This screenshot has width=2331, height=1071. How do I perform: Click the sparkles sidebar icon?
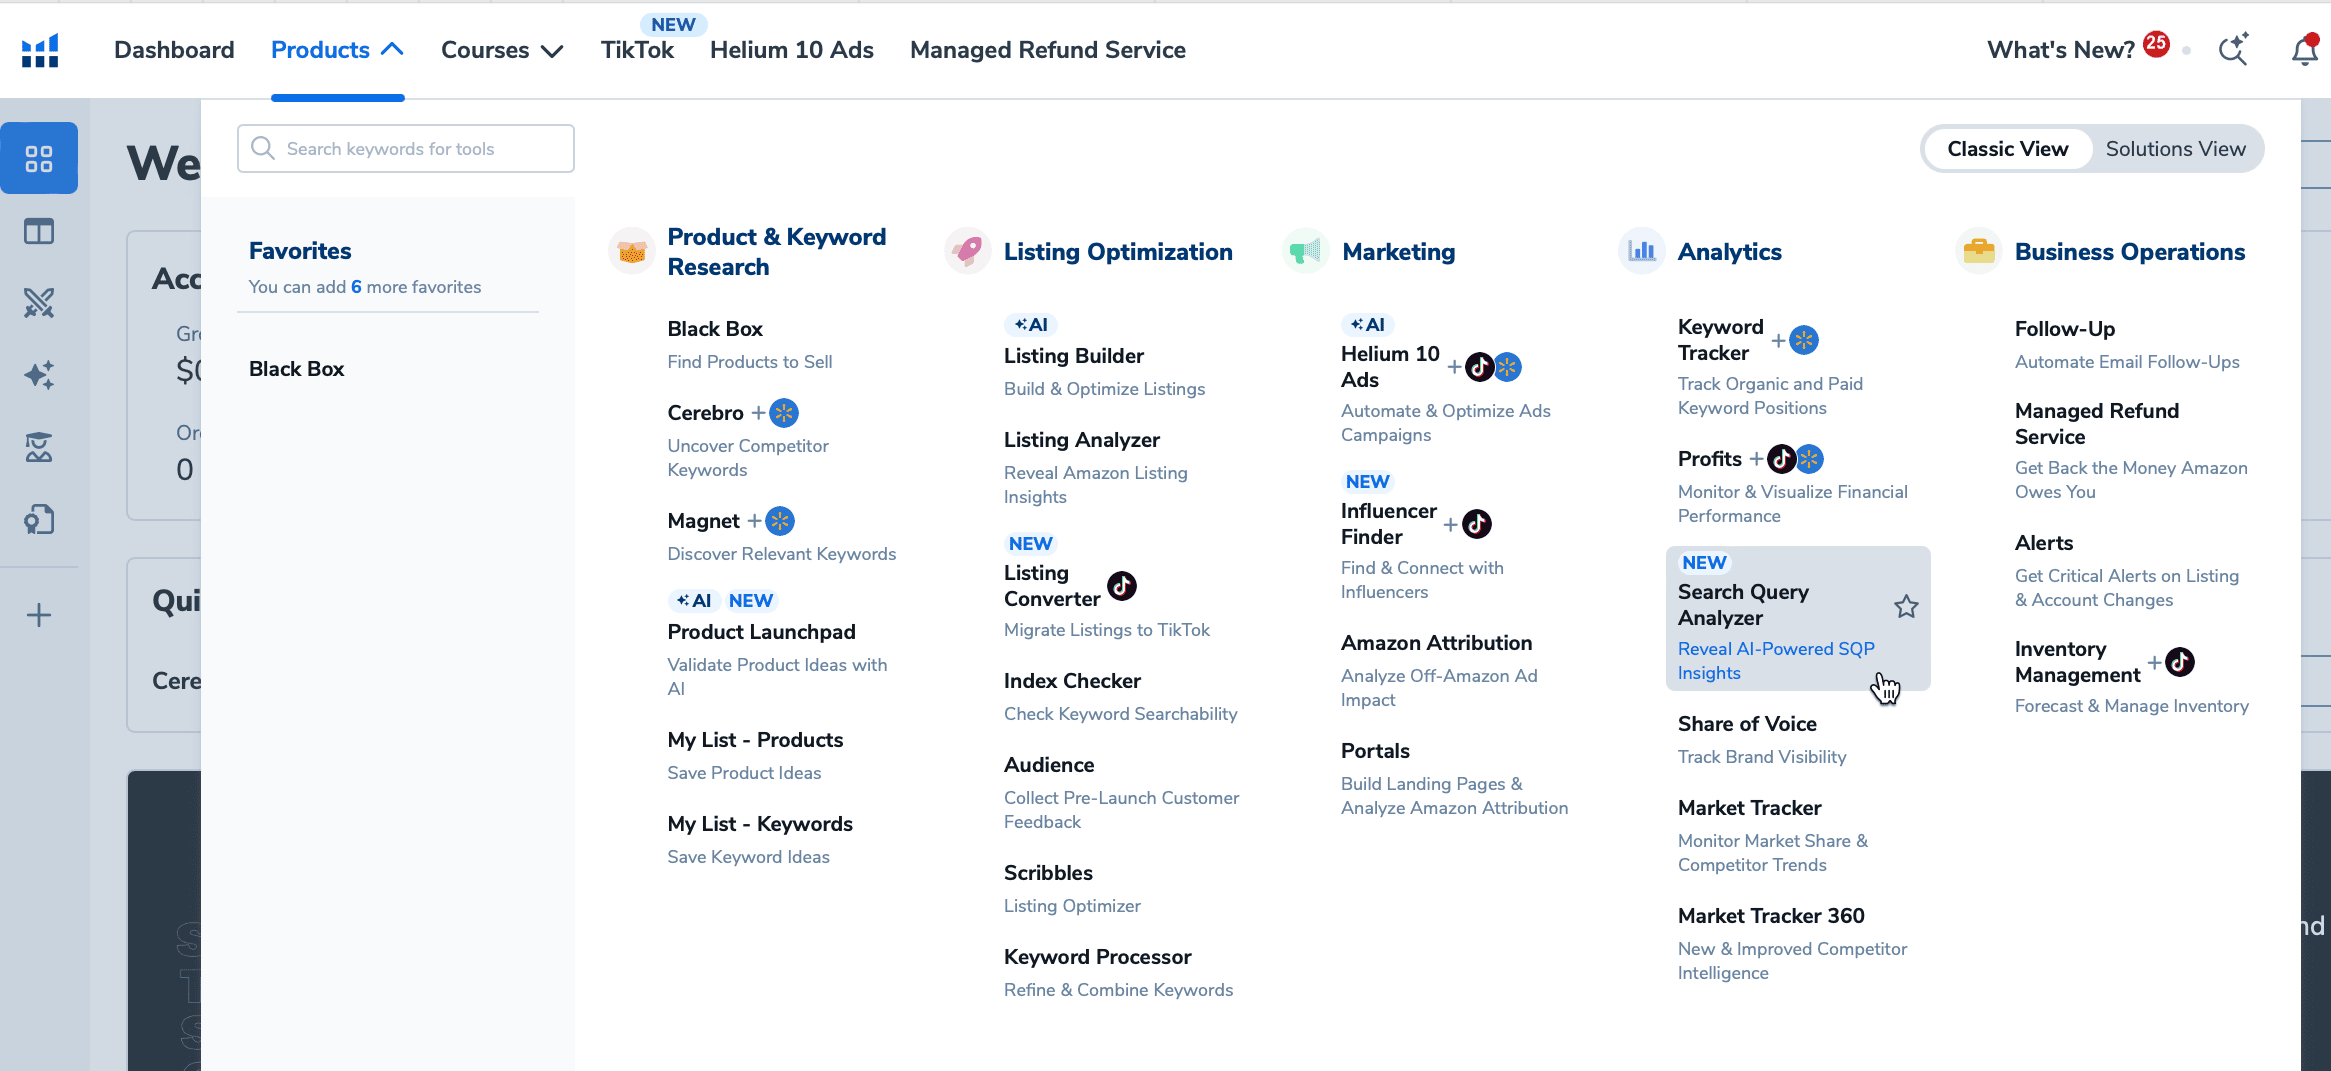(x=39, y=375)
